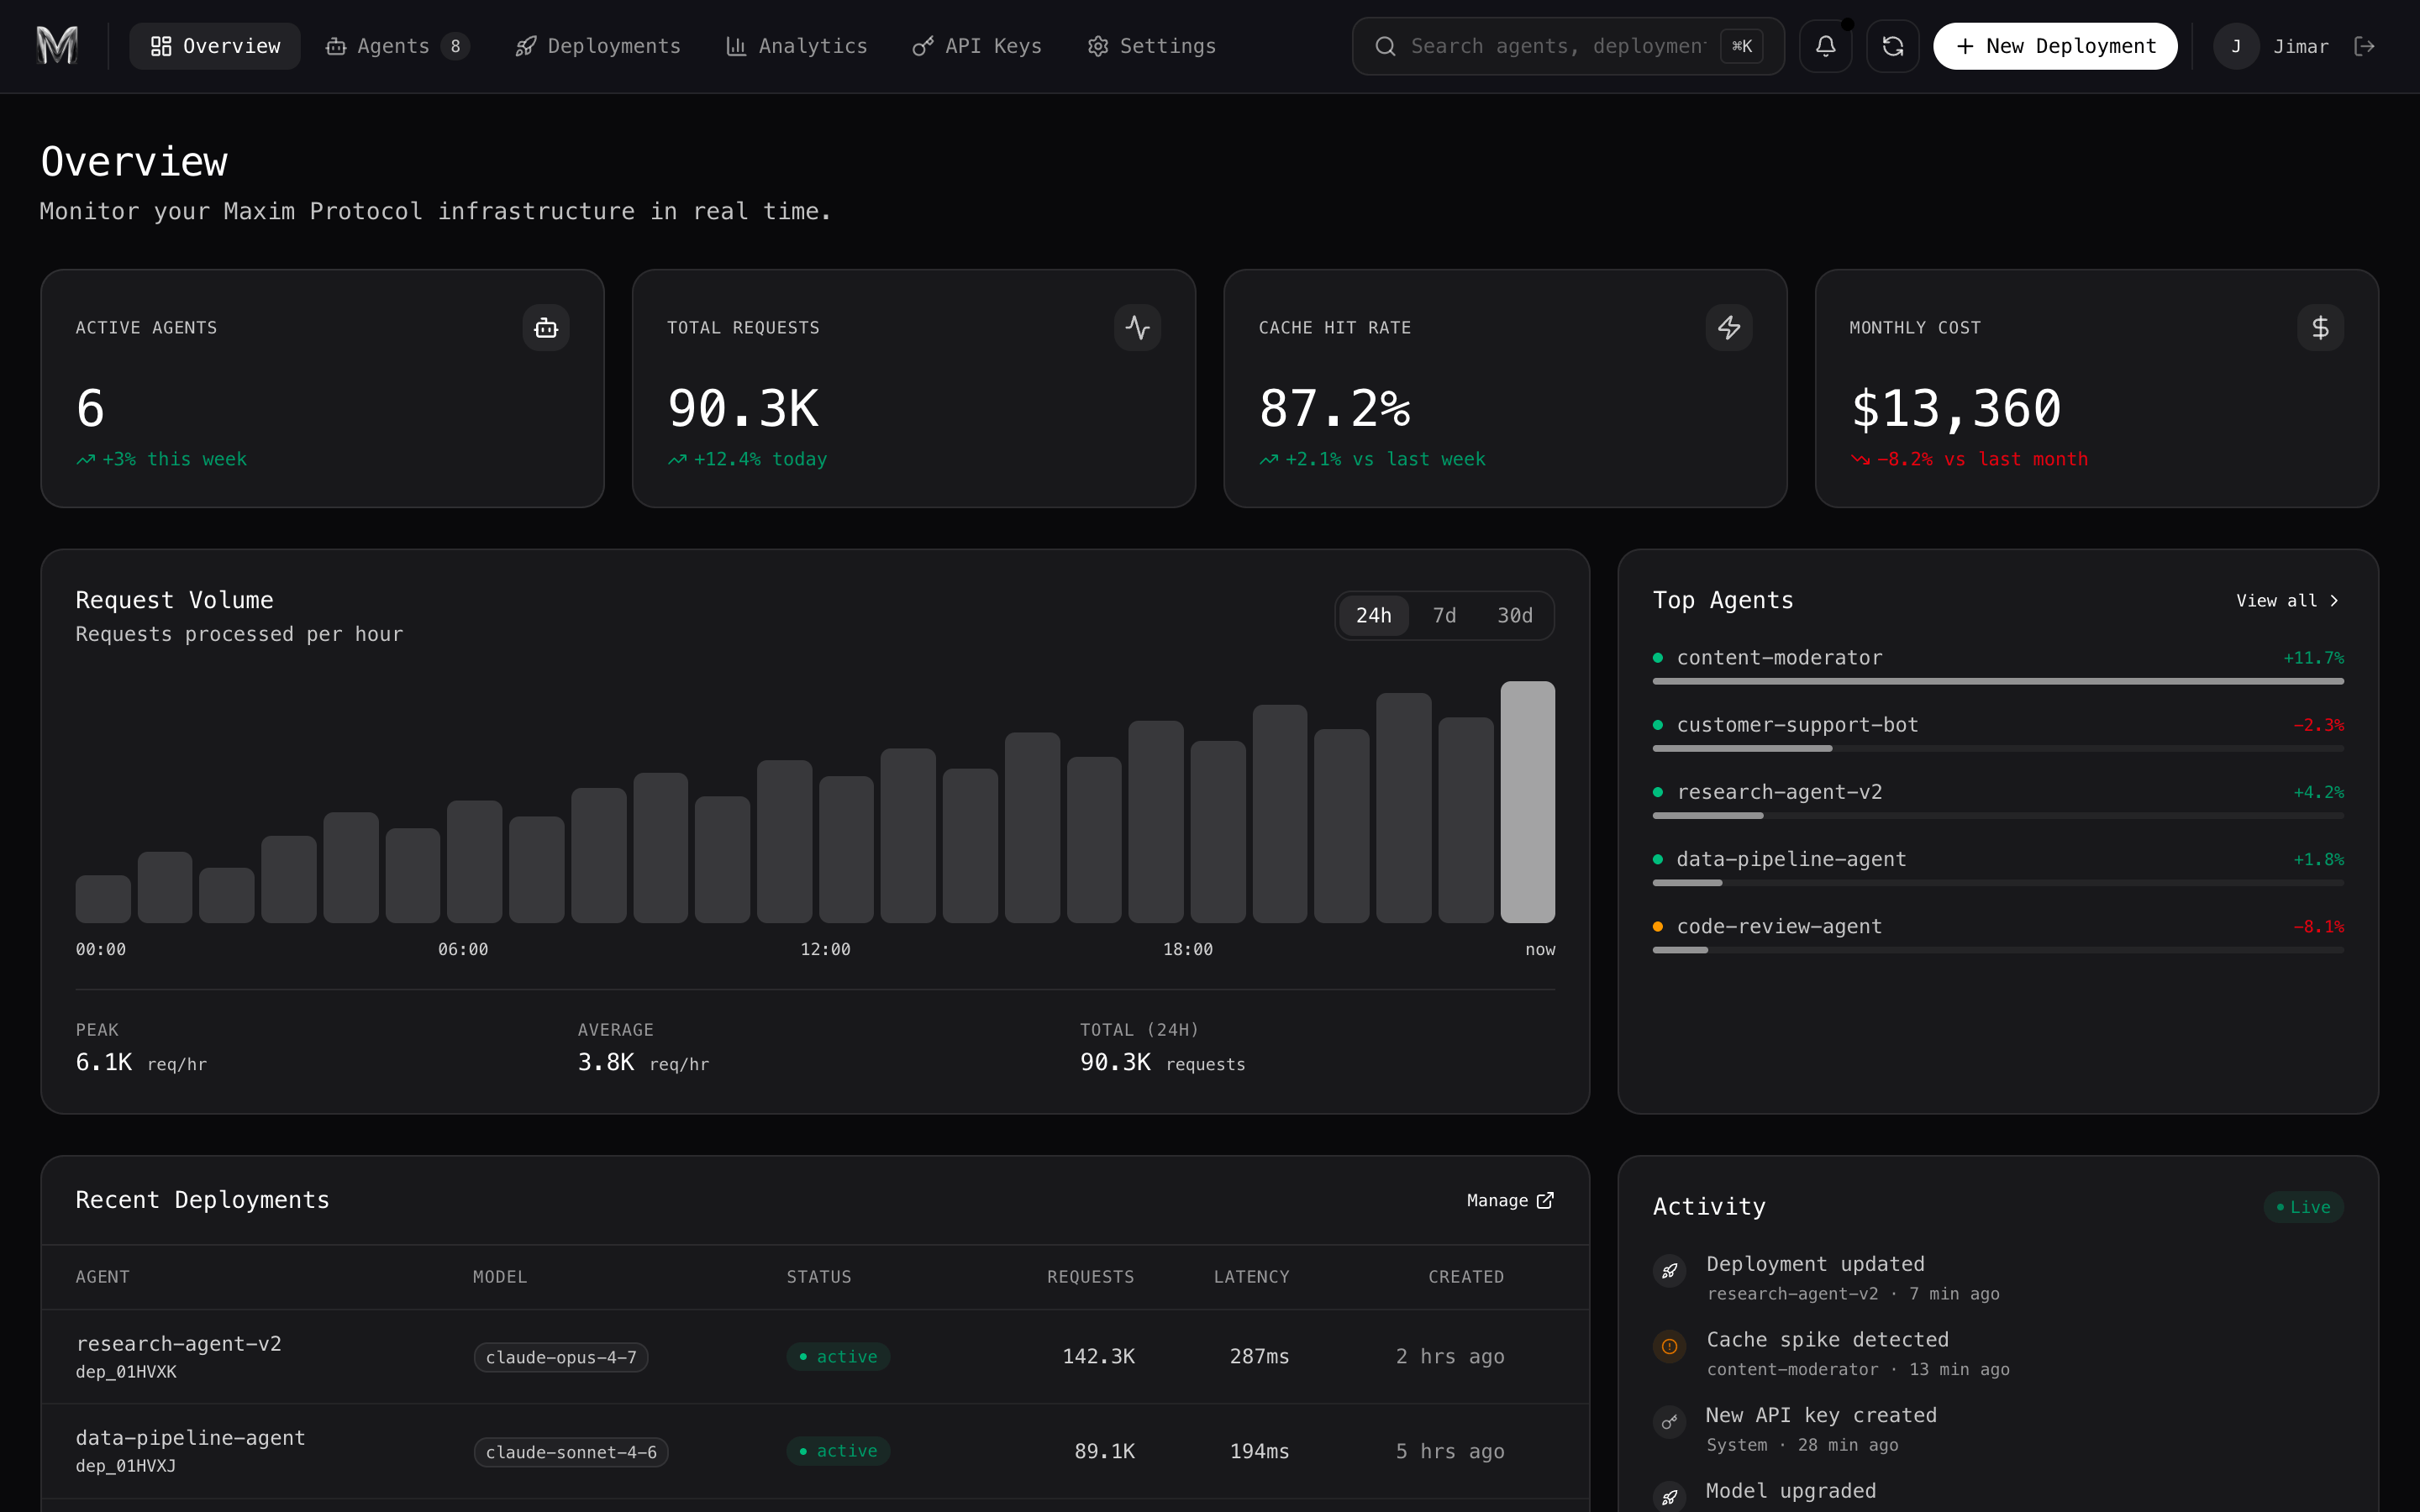Screen dimensions: 2420x1512
Task: Go to the Agents tab
Action: pyautogui.click(x=397, y=46)
